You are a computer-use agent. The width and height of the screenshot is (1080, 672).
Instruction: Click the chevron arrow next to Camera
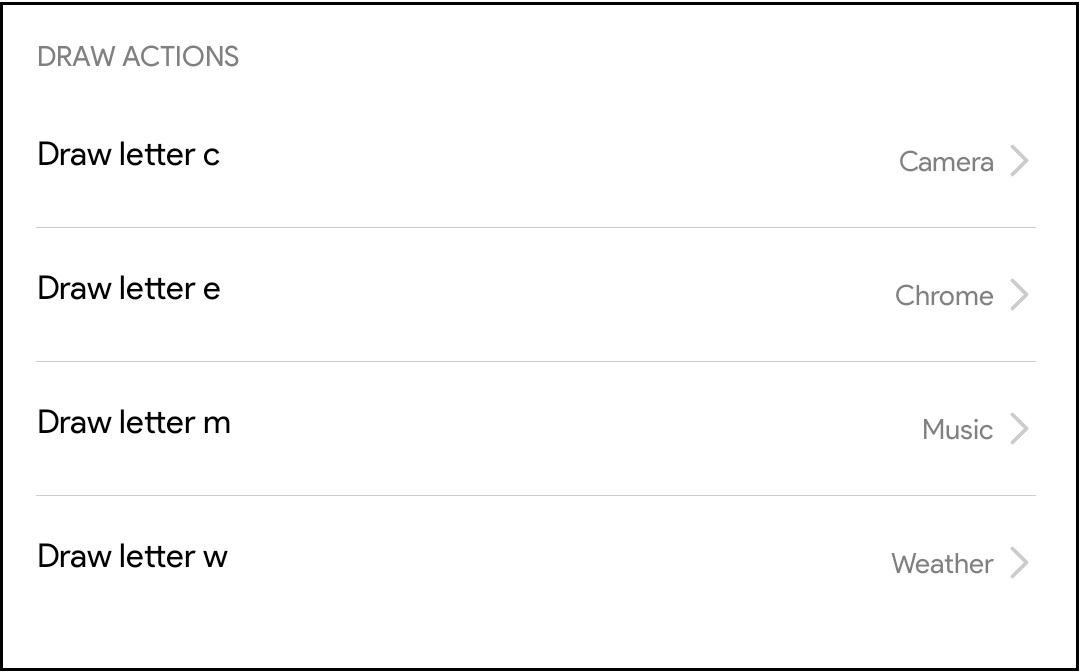[1019, 161]
